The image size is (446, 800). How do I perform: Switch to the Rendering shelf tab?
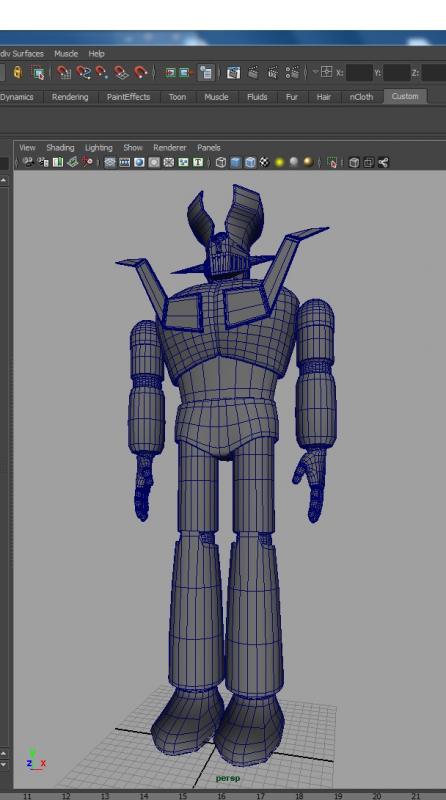70,96
